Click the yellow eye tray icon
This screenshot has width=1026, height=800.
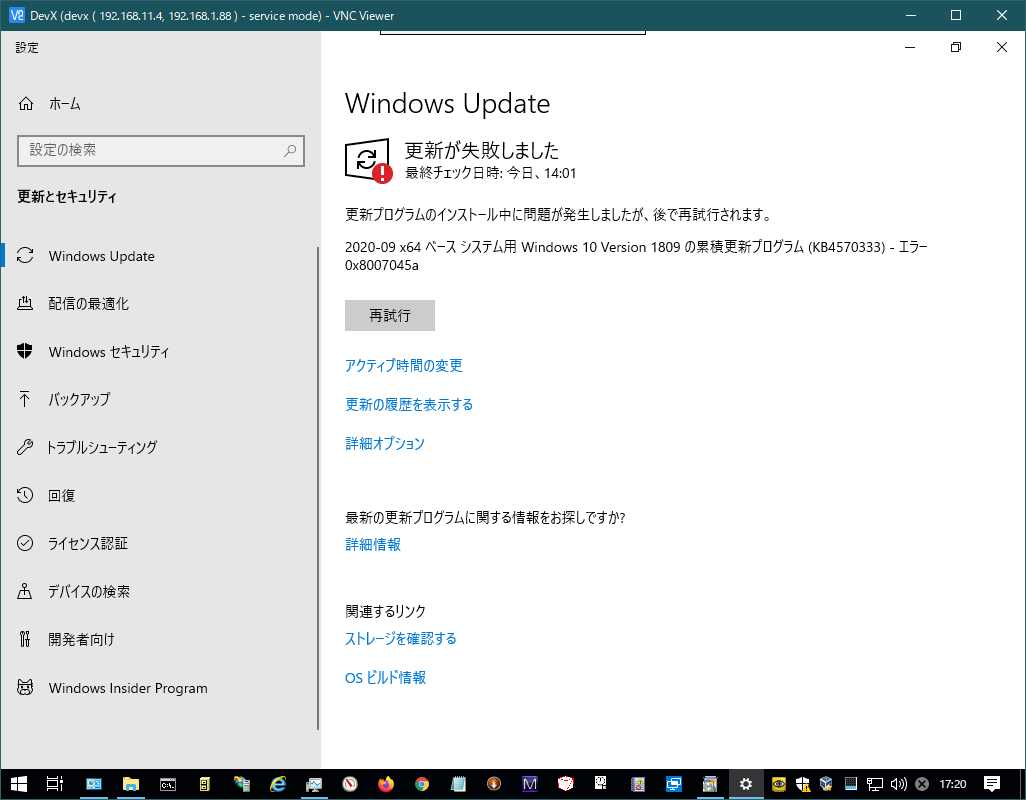(x=779, y=784)
